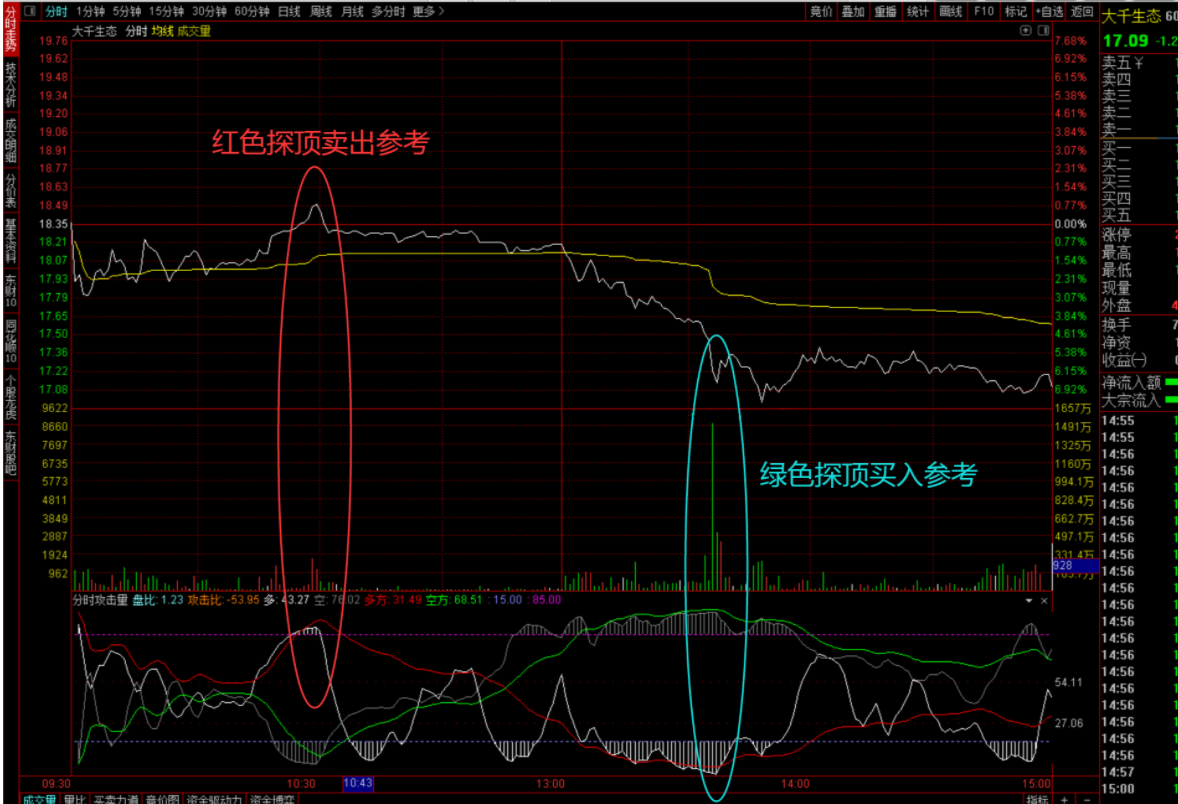Switch to the 5分钟 chart
The image size is (1178, 804).
[127, 11]
